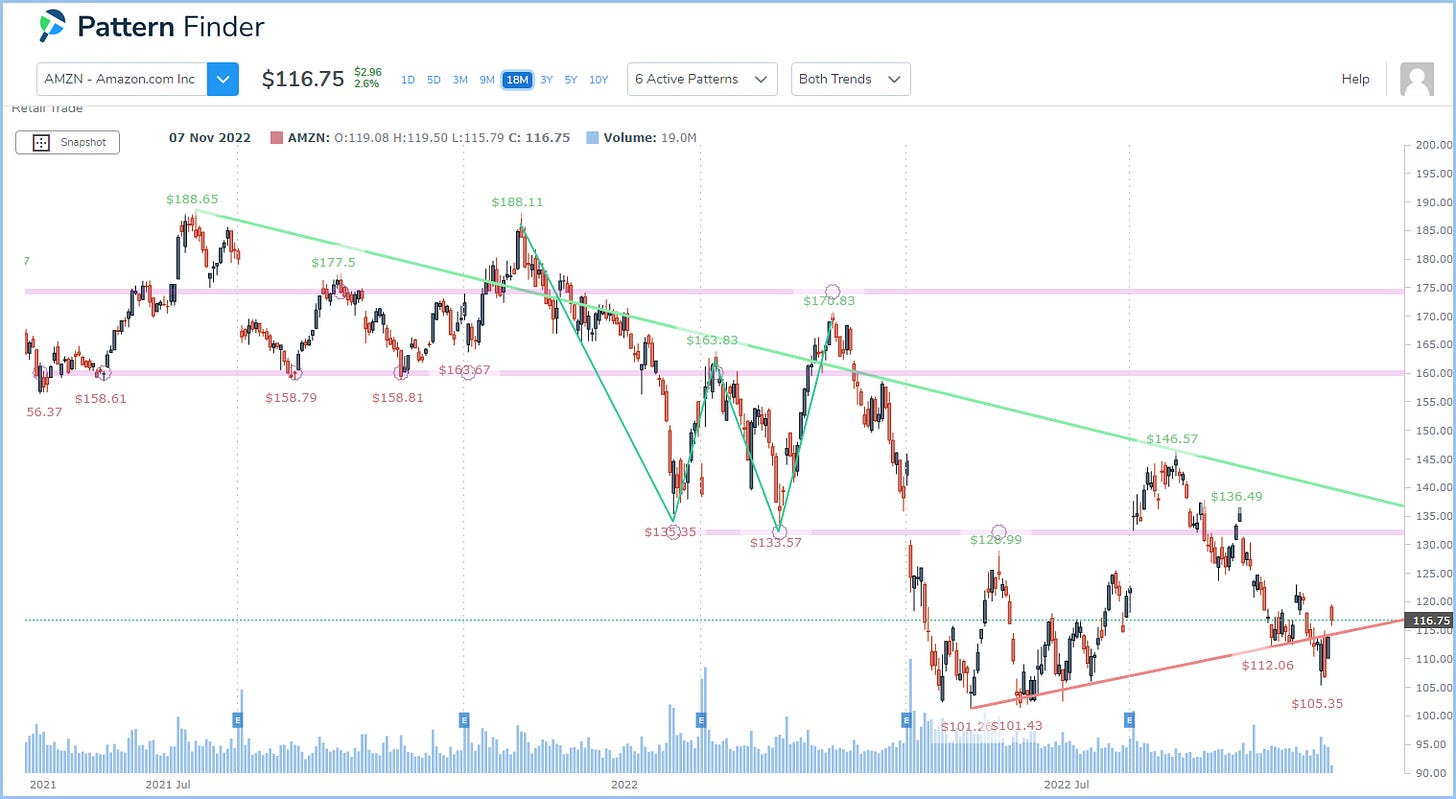
Task: Click the 2022 Jul x-axis label
Action: [1066, 786]
